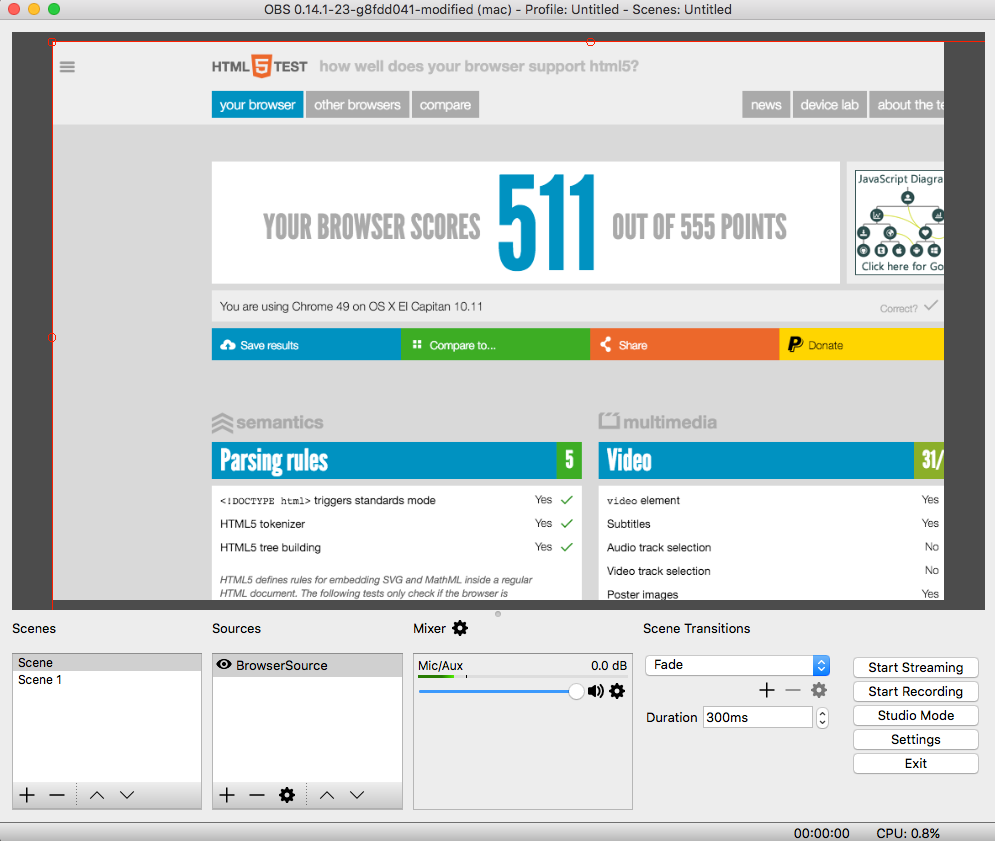Open hamburger menu in HTML5test preview
This screenshot has height=841, width=995.
[67, 67]
